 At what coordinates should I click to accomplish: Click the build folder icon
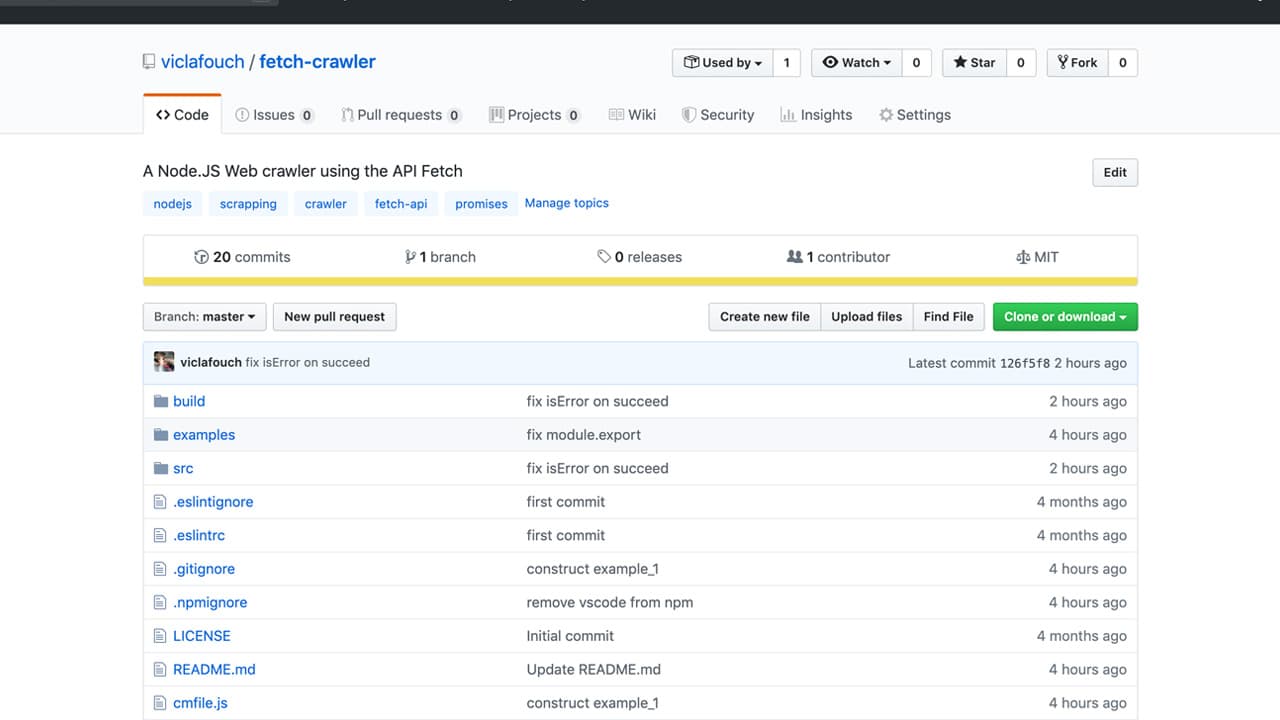160,401
